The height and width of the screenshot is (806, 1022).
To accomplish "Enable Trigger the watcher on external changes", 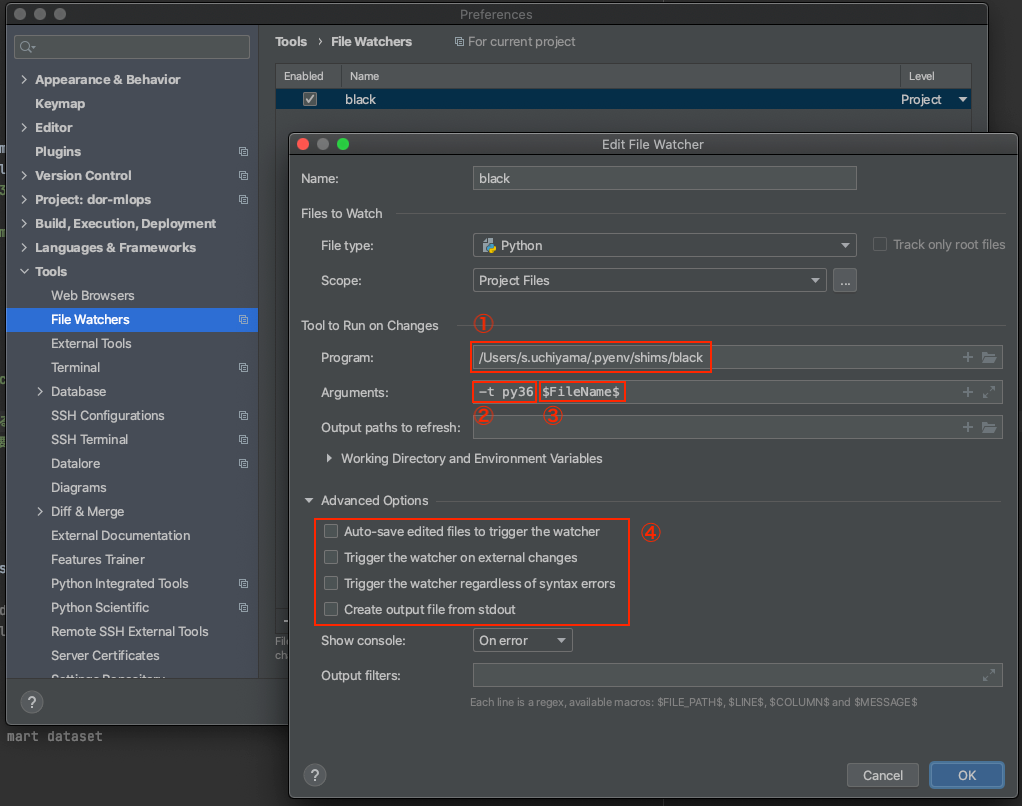I will (x=331, y=557).
